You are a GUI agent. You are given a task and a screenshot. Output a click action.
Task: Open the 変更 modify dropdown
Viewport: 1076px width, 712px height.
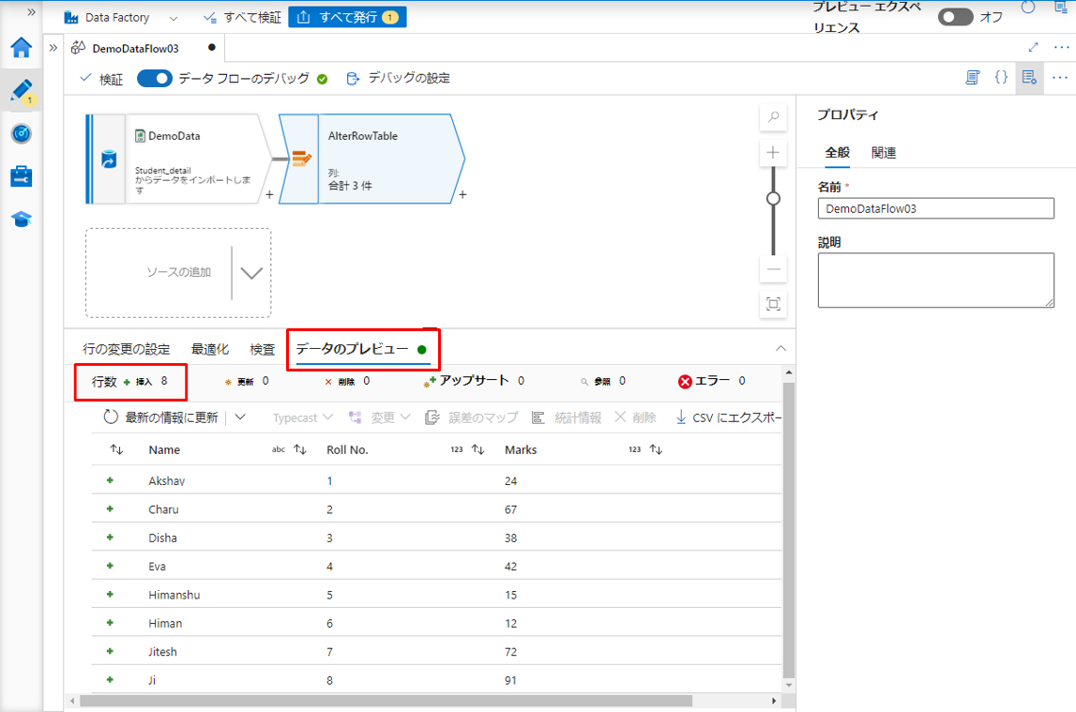[379, 418]
